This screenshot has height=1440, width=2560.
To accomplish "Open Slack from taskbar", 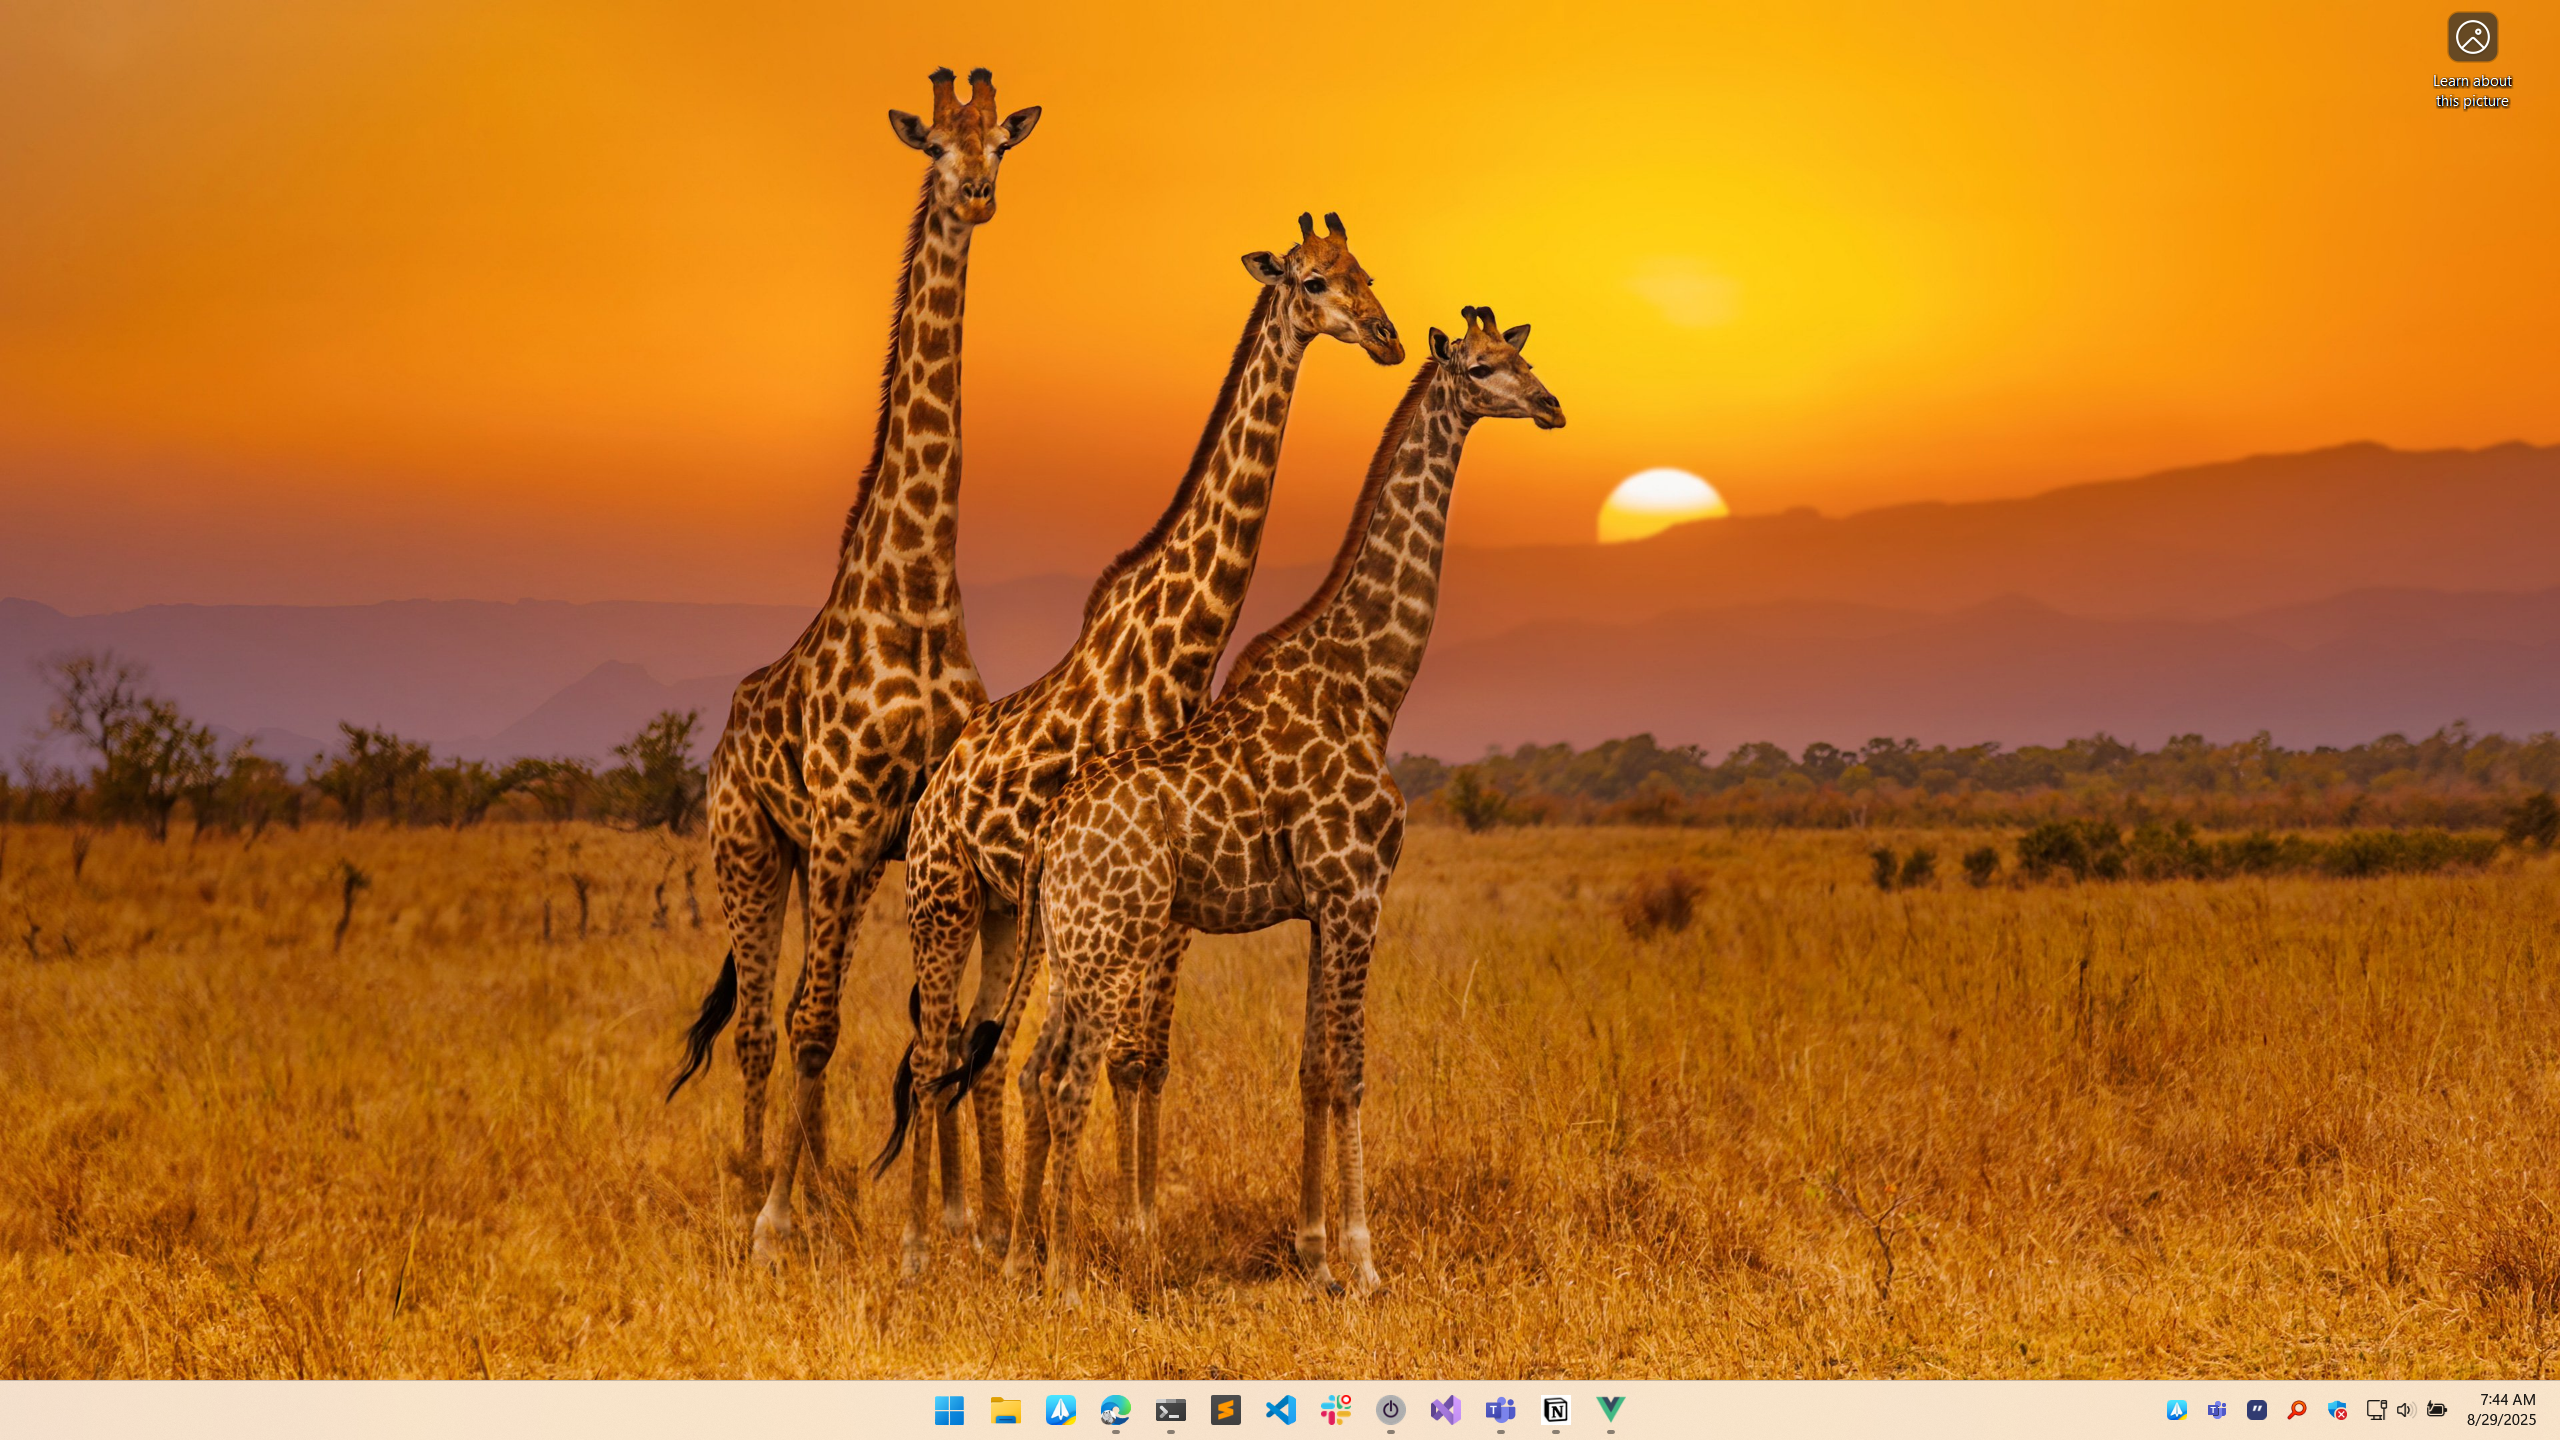I will [1335, 1410].
